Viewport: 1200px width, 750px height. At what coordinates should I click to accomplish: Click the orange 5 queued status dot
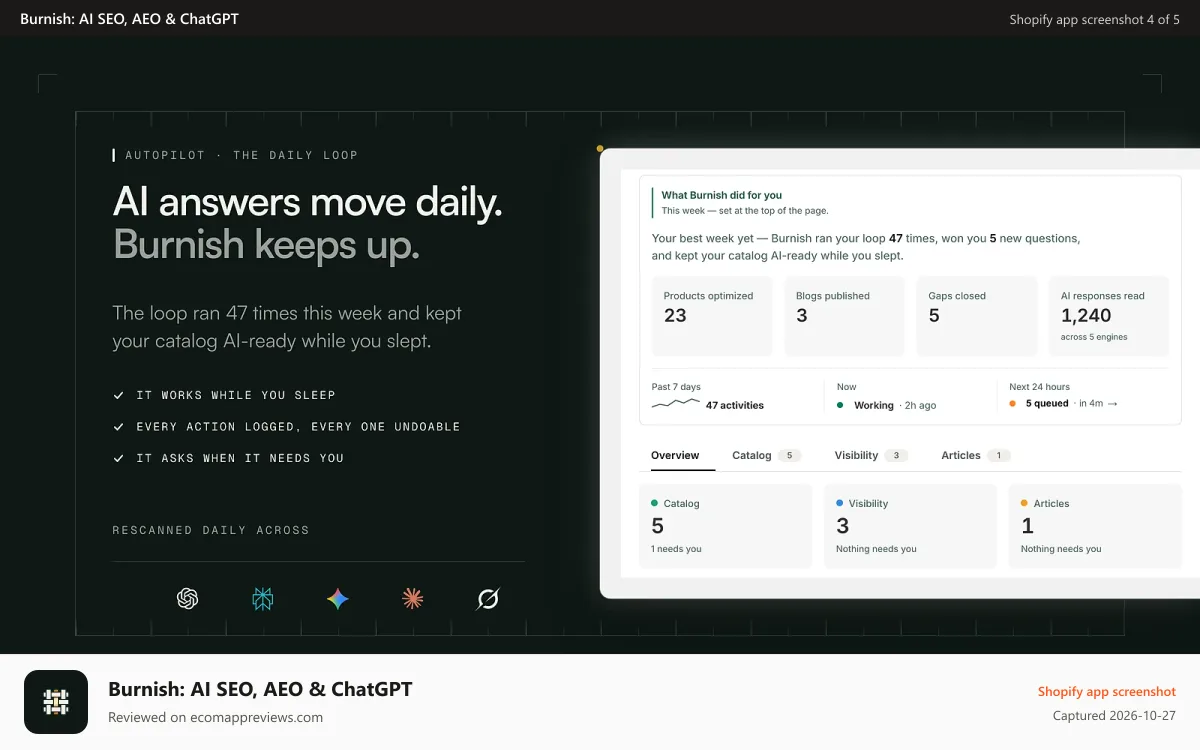click(x=1013, y=404)
